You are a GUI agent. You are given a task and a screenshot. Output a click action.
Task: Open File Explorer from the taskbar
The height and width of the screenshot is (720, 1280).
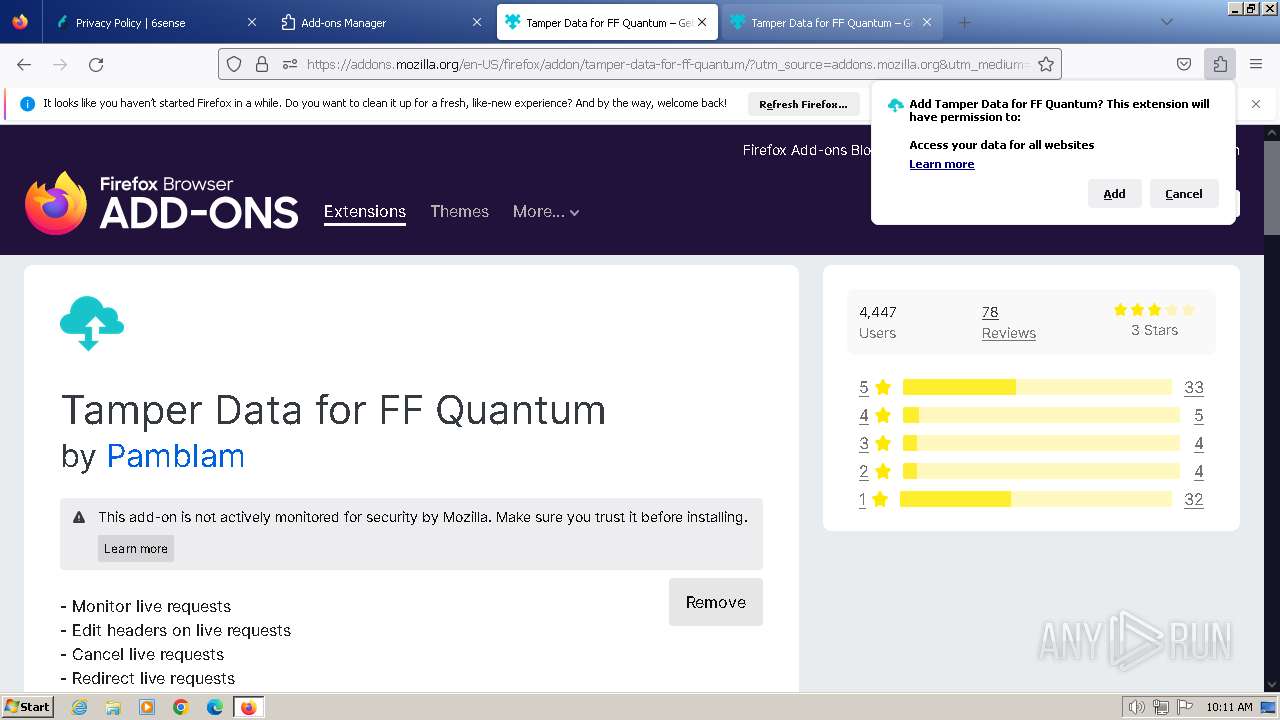click(x=113, y=707)
